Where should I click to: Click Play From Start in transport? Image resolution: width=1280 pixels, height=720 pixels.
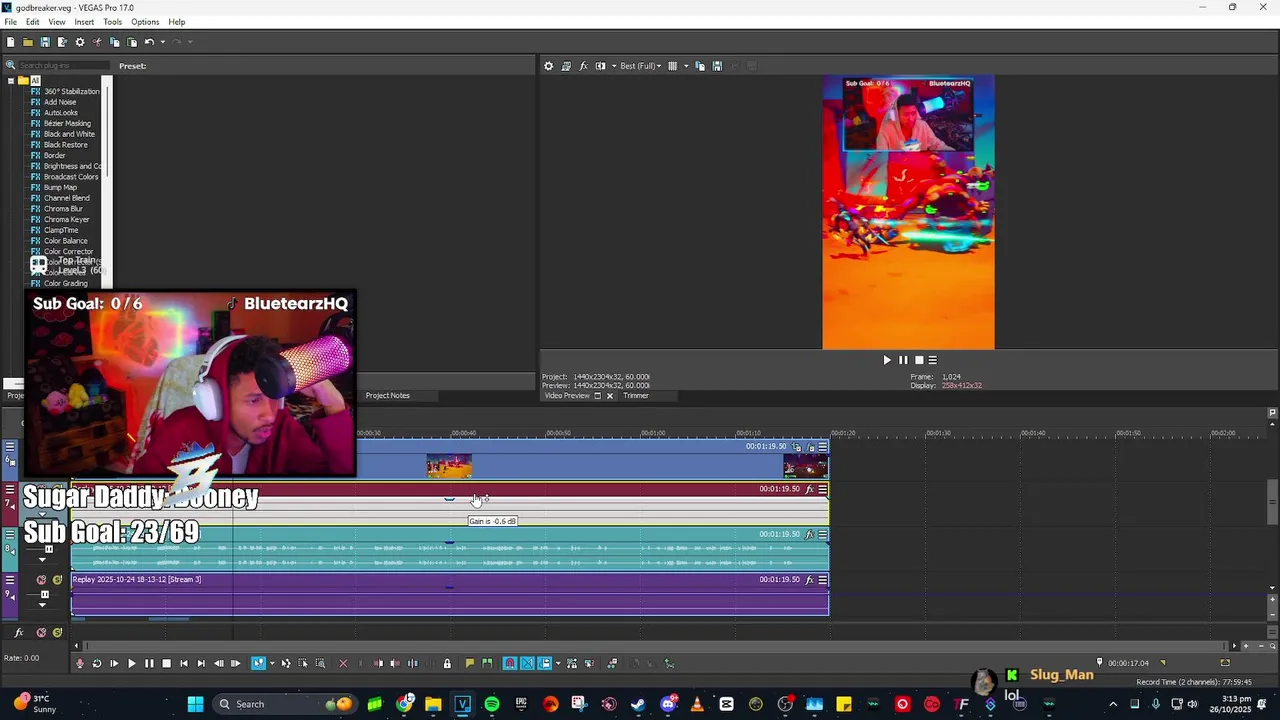[x=114, y=663]
